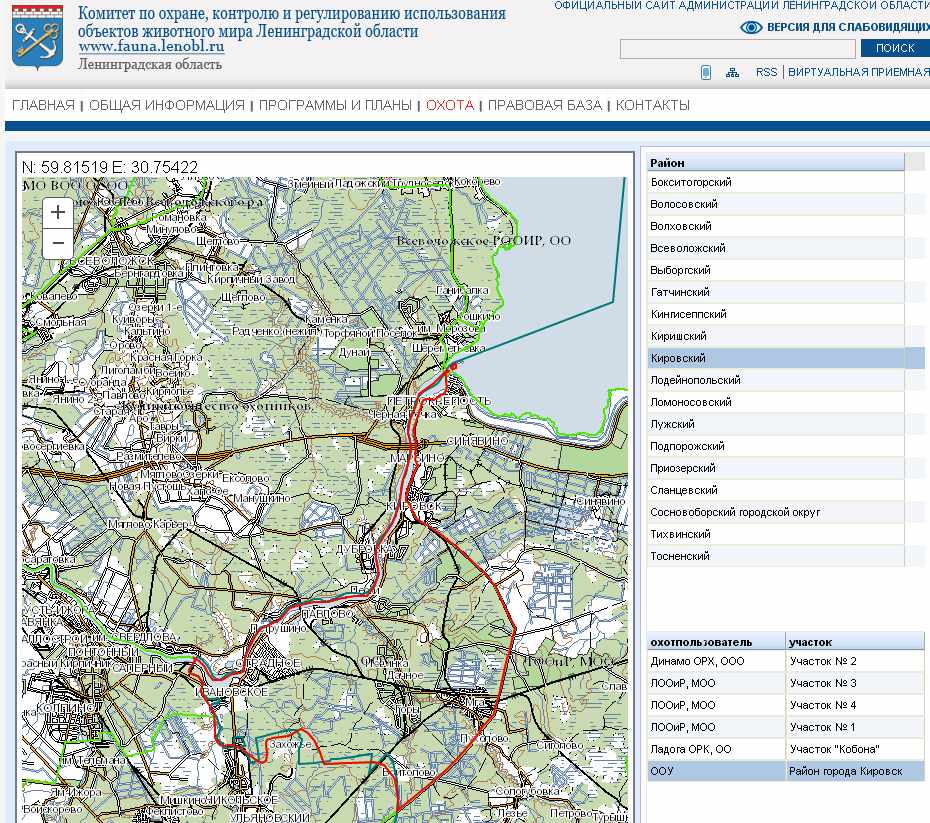Open the КОНТАКТЫ menu item
The height and width of the screenshot is (823, 930).
coord(652,105)
